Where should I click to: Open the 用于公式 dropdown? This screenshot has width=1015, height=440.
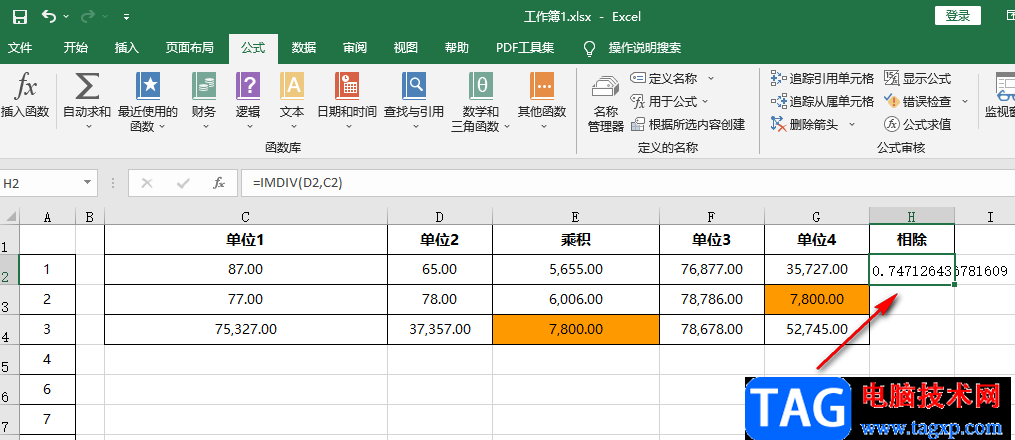tap(669, 102)
